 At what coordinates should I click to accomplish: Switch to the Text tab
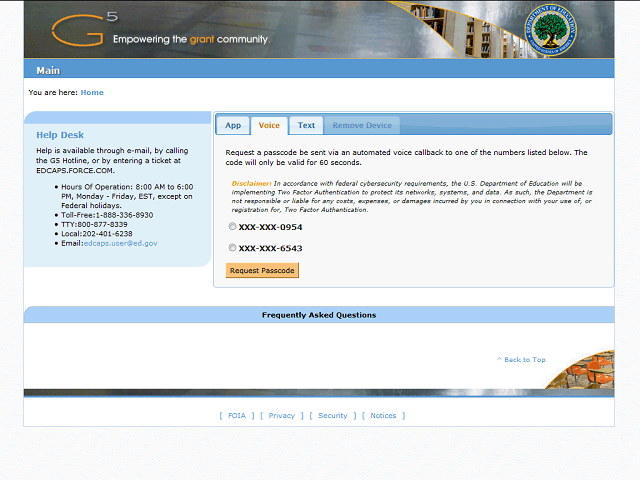click(306, 125)
